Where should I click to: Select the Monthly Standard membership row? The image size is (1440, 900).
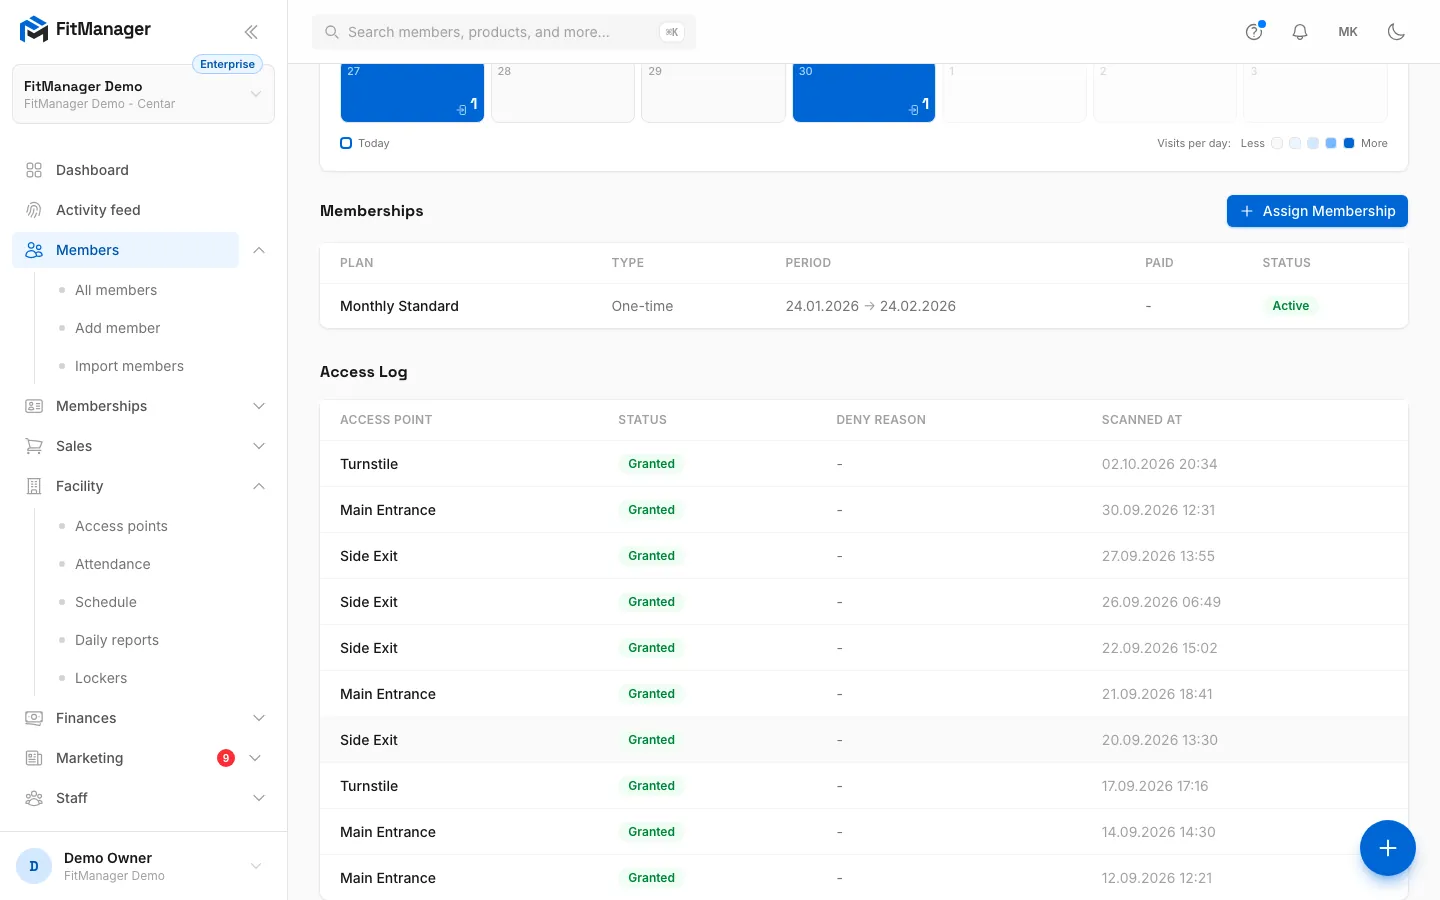[x=864, y=306]
